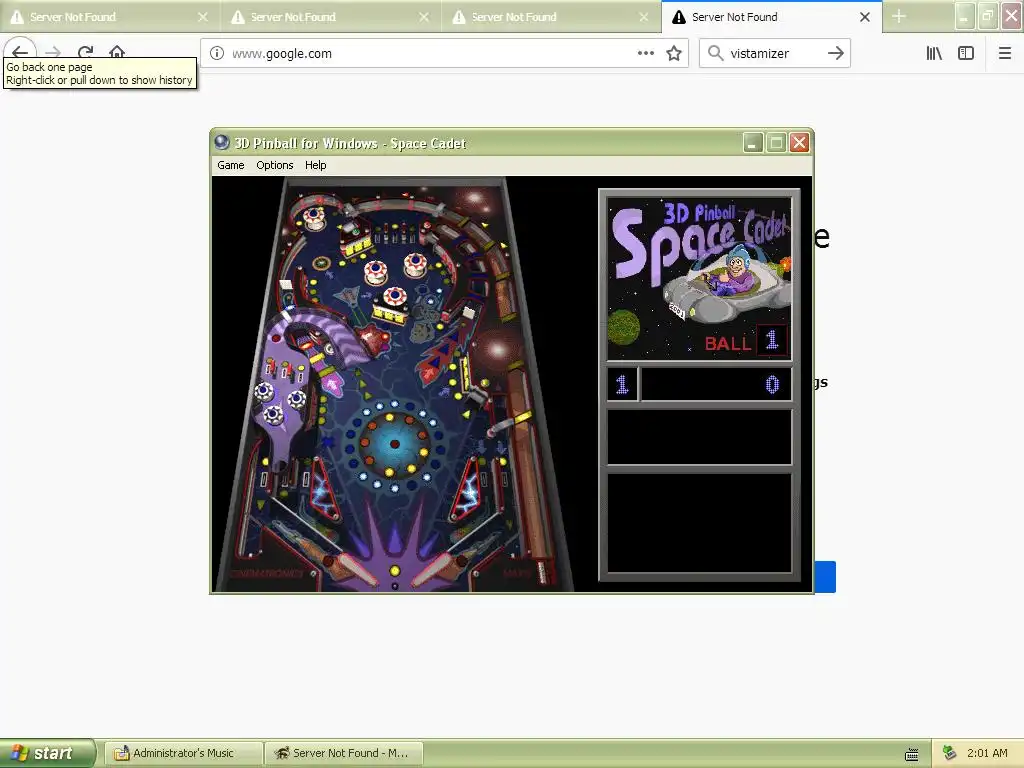Open the Options menu in 3D Pinball
Image resolution: width=1024 pixels, height=768 pixels.
pyautogui.click(x=274, y=165)
